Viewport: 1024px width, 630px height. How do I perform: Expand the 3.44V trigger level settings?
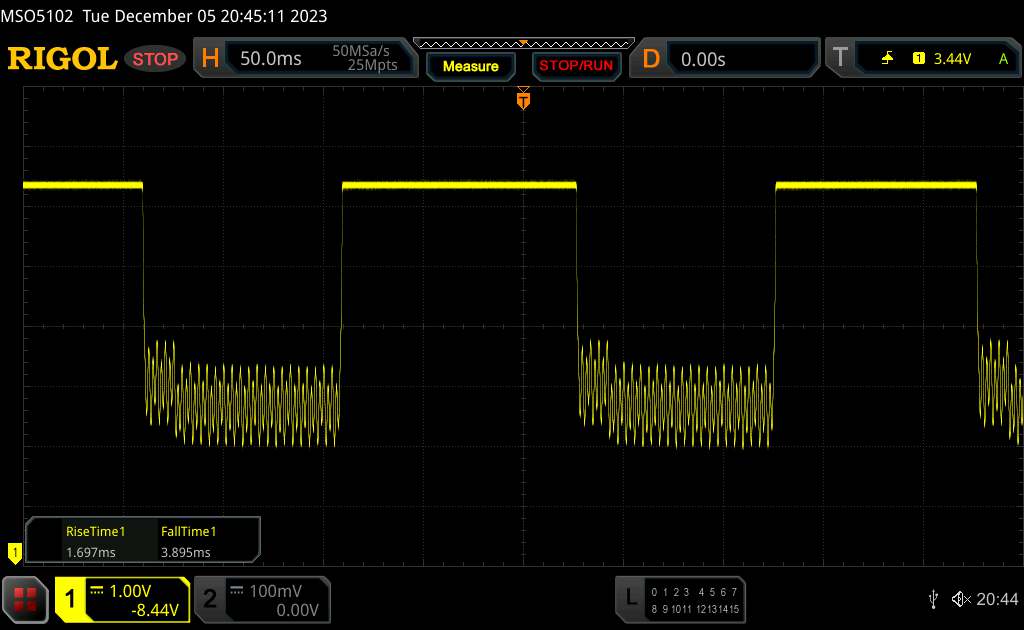(950, 59)
